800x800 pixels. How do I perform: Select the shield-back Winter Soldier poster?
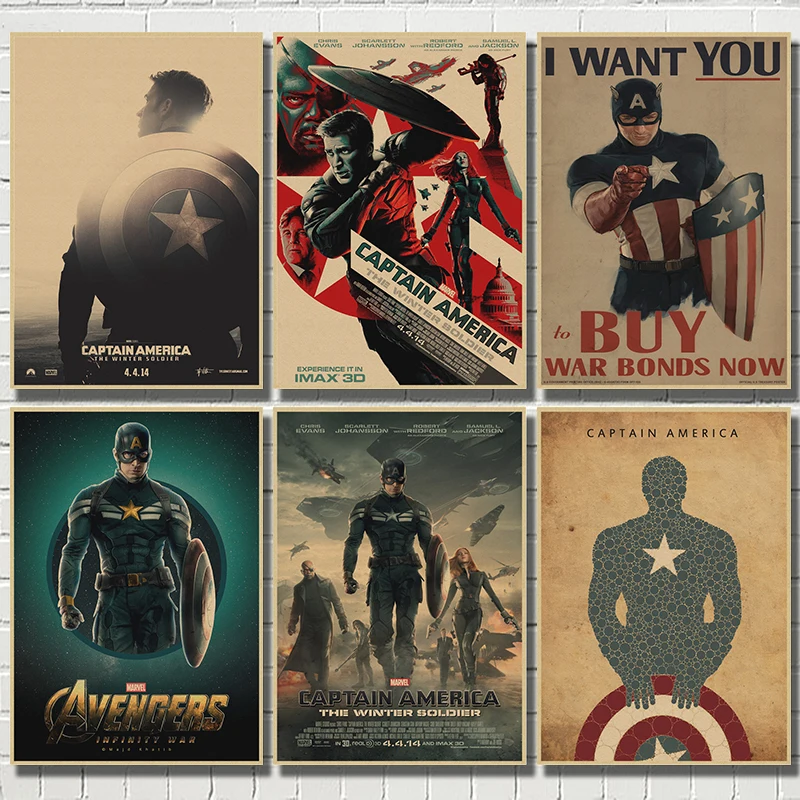tap(137, 210)
